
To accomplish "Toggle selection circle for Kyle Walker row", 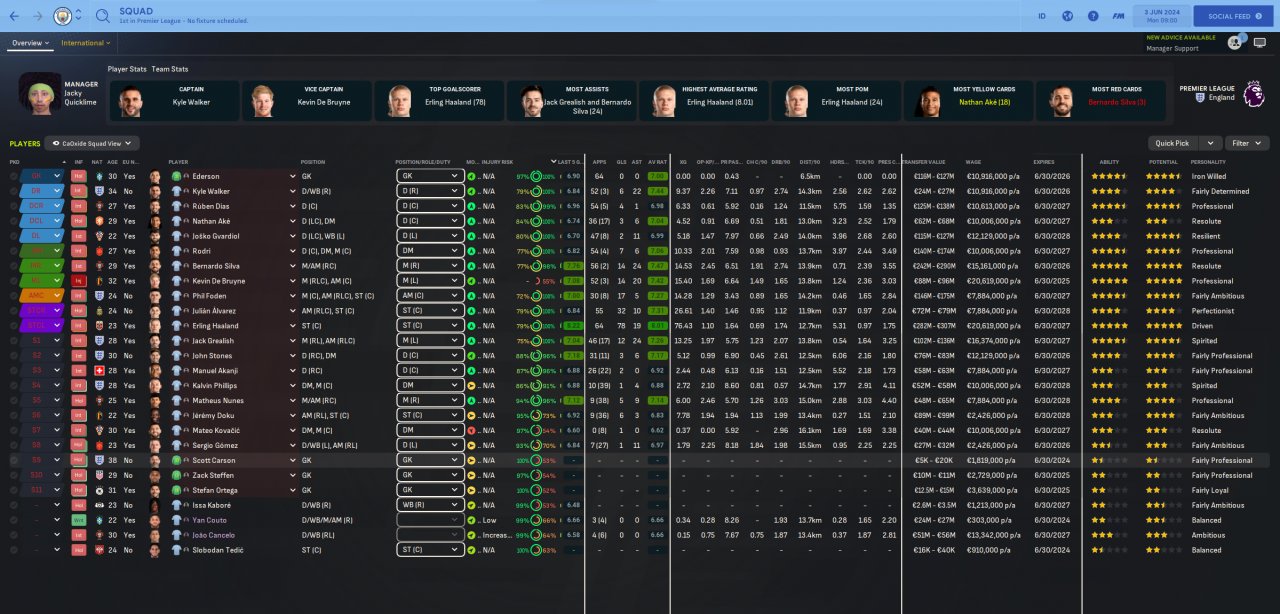I will [x=14, y=191].
